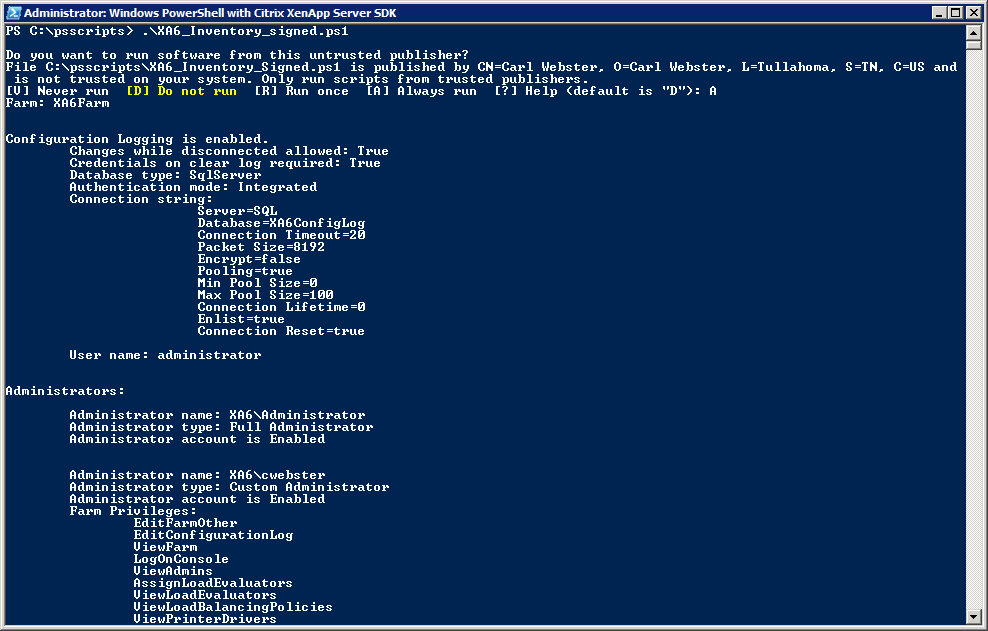988x631 pixels.
Task: Click the "[R] Run once" option text
Action: [301, 91]
